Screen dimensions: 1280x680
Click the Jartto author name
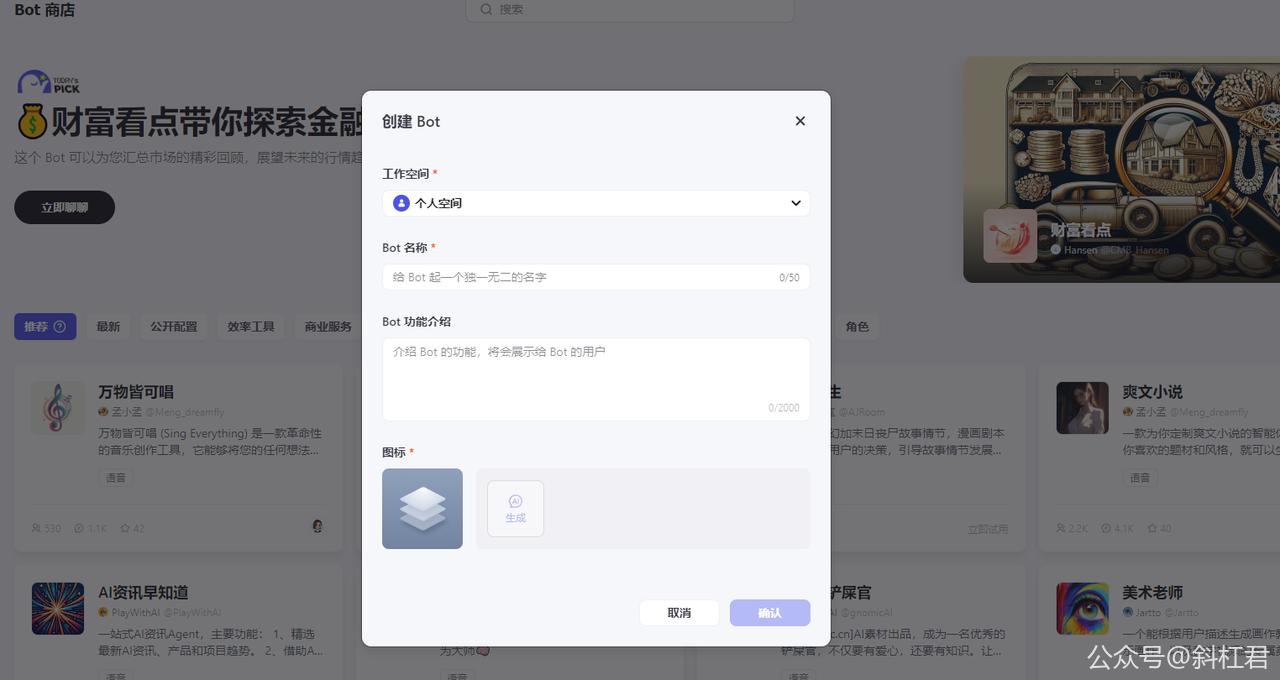click(x=1149, y=612)
